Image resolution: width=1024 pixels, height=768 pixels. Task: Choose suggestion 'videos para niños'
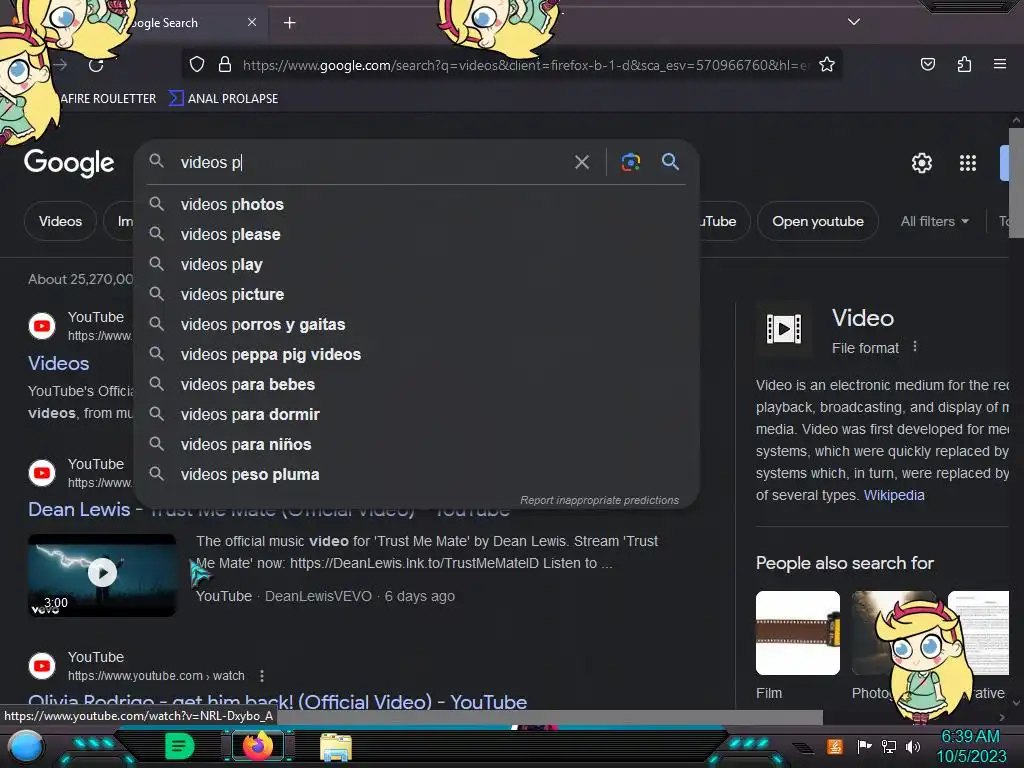[x=417, y=445]
